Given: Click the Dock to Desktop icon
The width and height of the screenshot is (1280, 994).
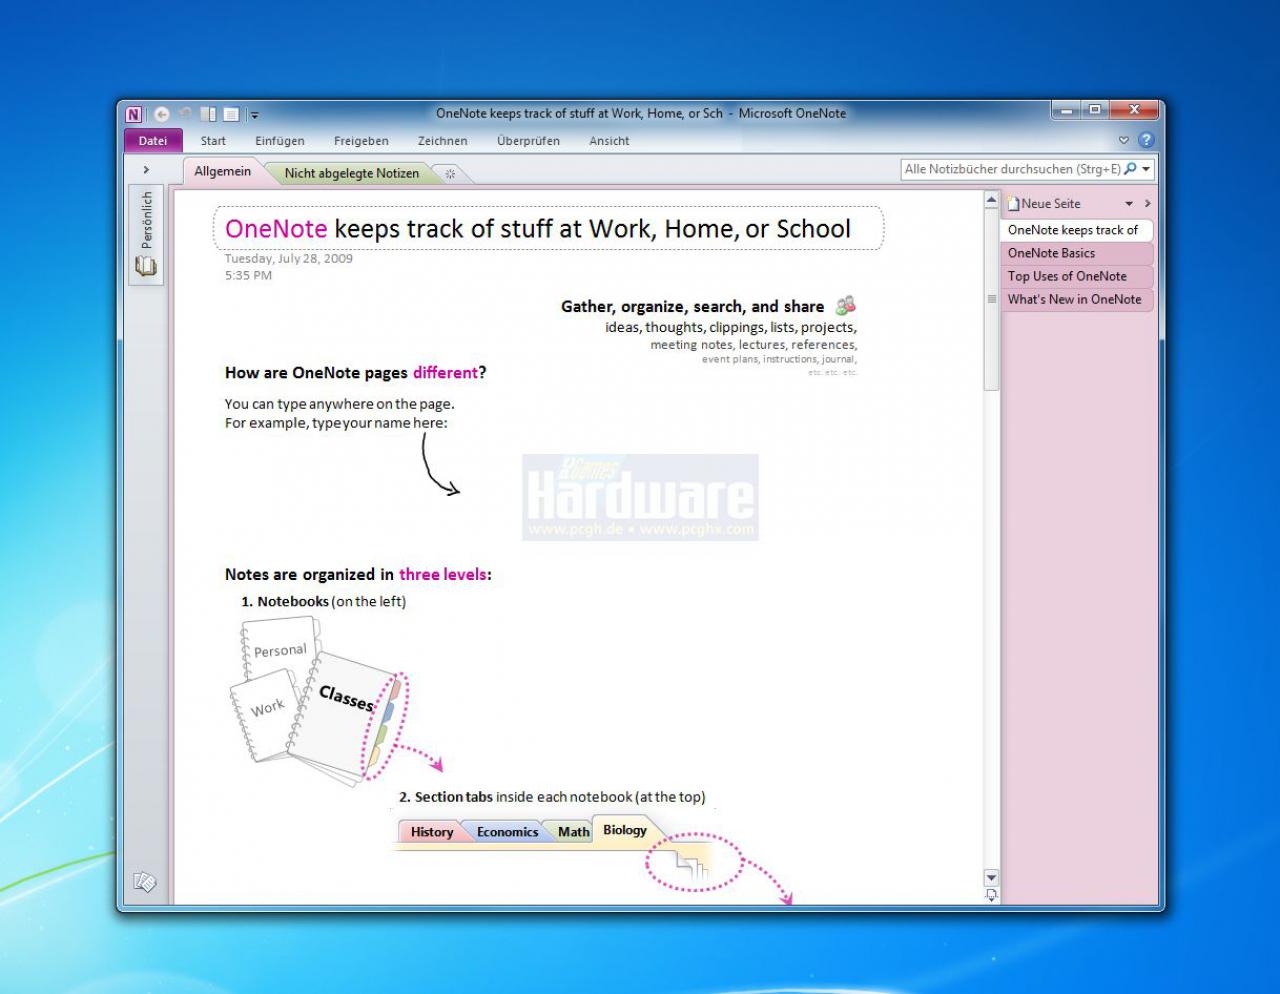Looking at the screenshot, I should pos(208,114).
